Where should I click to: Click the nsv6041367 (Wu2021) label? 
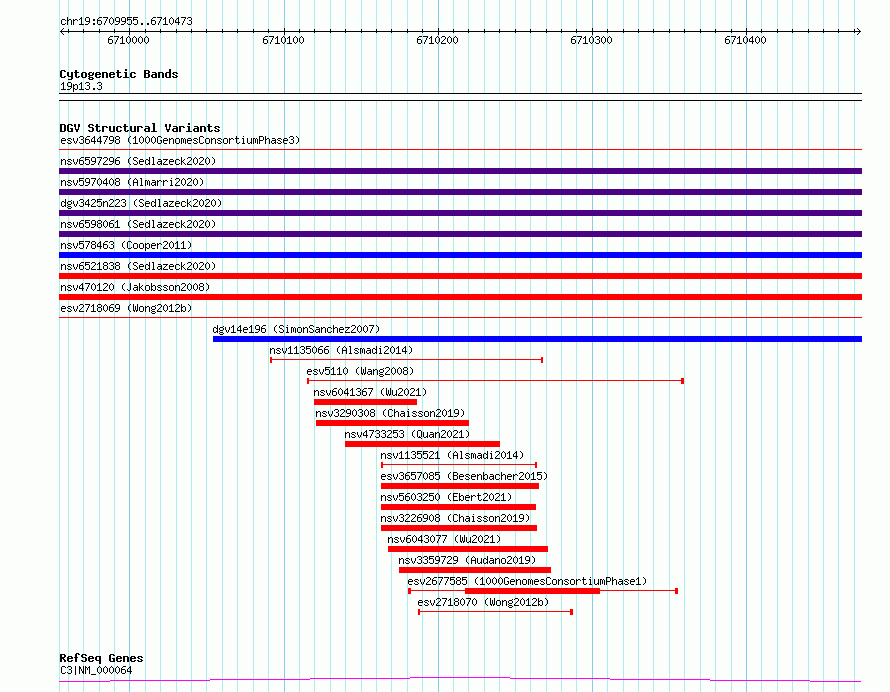click(x=370, y=392)
